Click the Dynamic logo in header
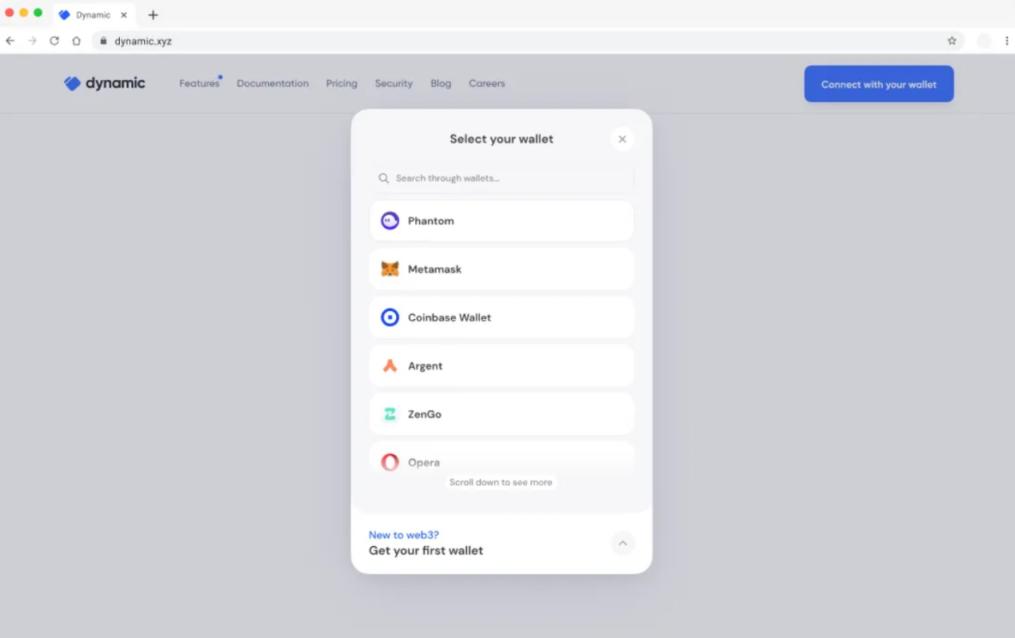 104,84
